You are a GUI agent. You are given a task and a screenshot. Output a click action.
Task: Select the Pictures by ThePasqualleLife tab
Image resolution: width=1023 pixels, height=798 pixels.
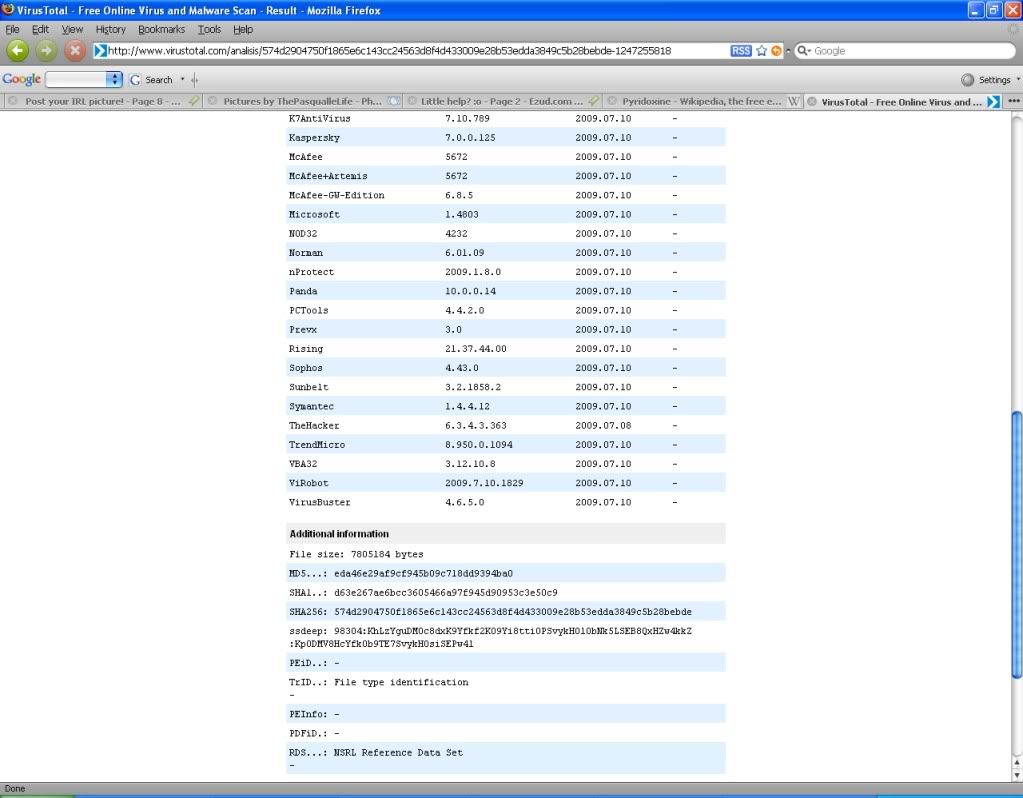coord(300,101)
